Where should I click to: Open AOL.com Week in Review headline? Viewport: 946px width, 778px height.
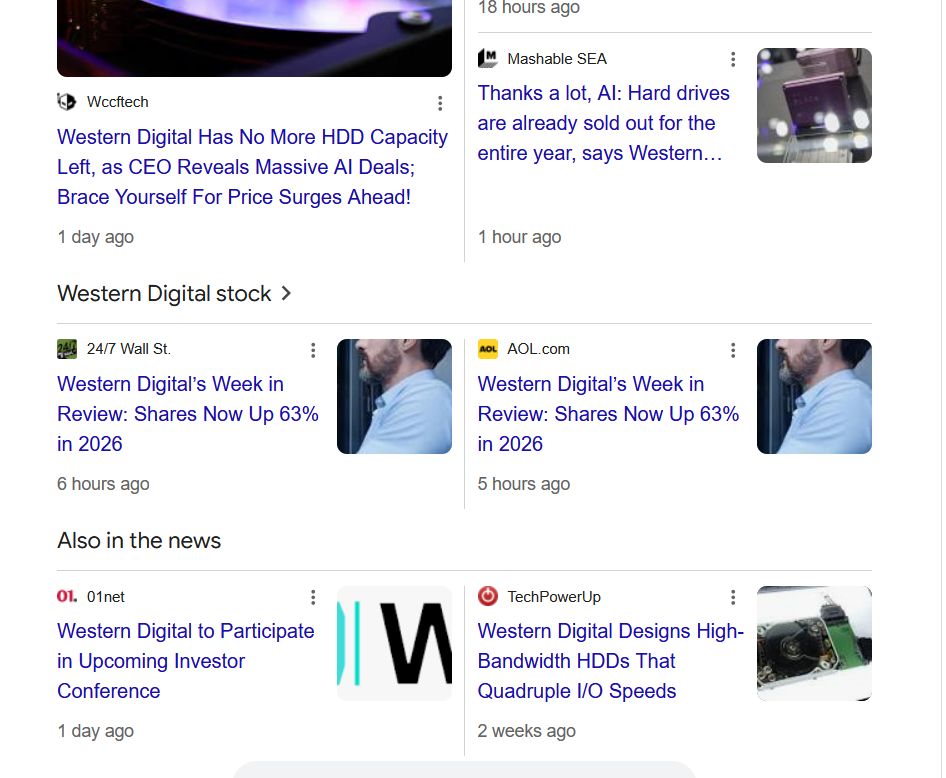[608, 414]
